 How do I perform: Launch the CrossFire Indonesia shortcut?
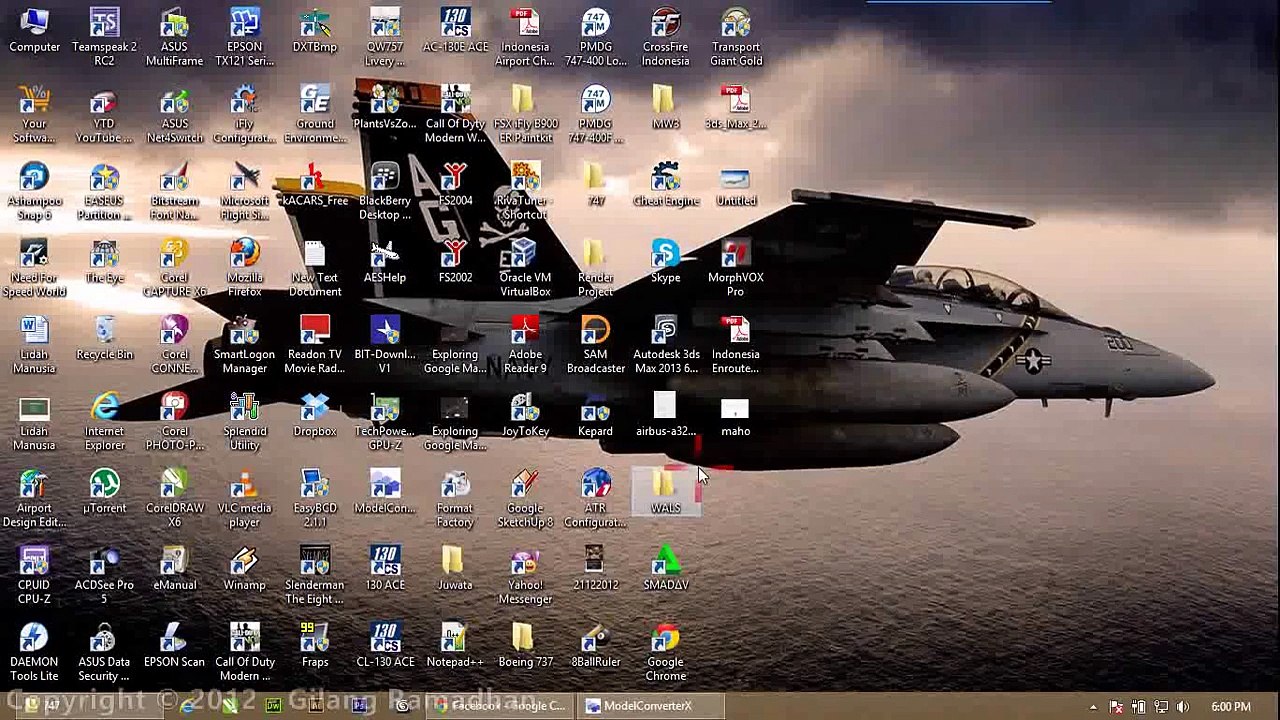pos(665,38)
